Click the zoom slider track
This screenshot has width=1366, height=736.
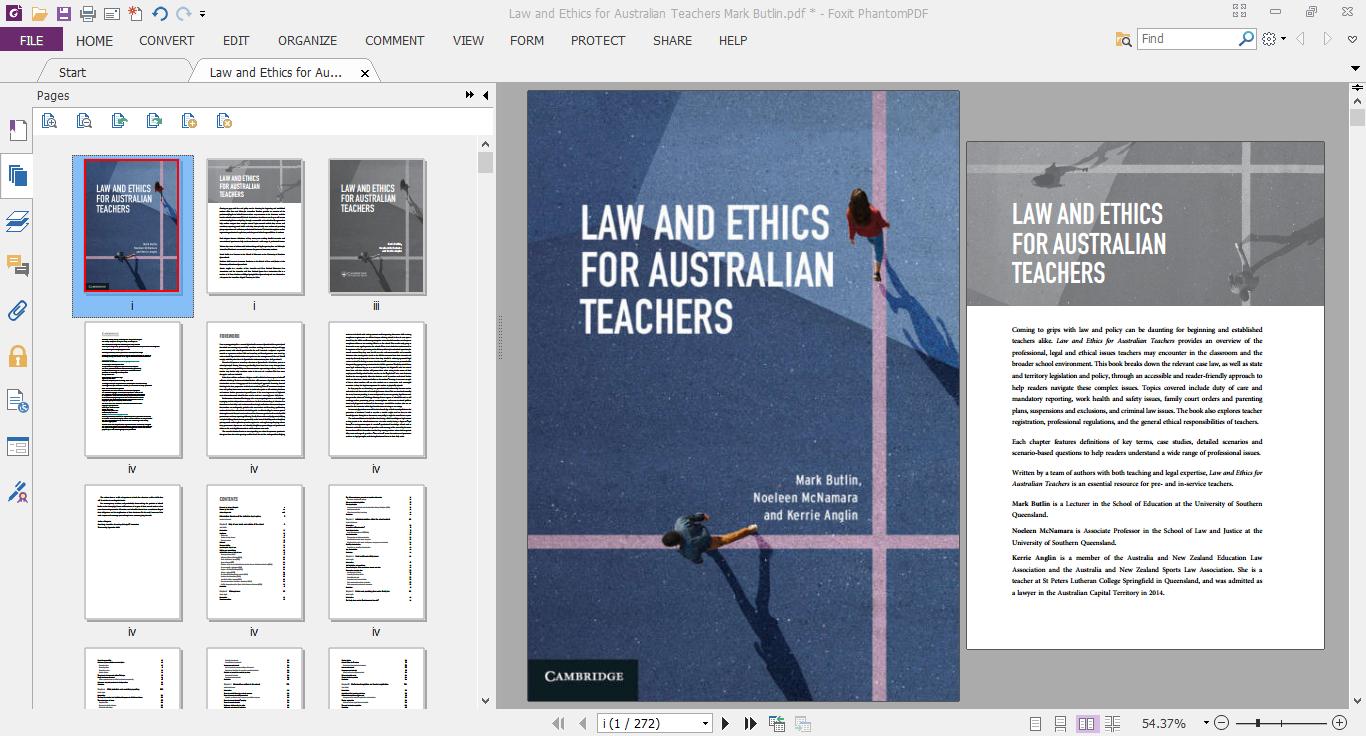tap(1281, 723)
